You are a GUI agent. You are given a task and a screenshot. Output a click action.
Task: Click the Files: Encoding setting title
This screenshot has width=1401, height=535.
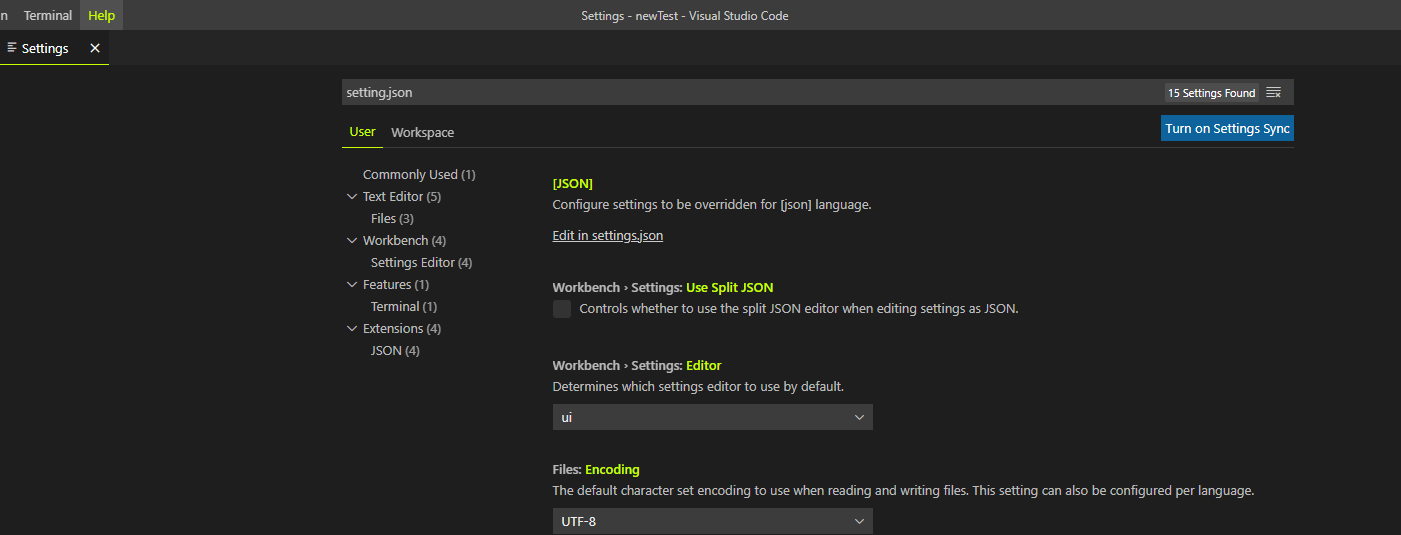[596, 470]
